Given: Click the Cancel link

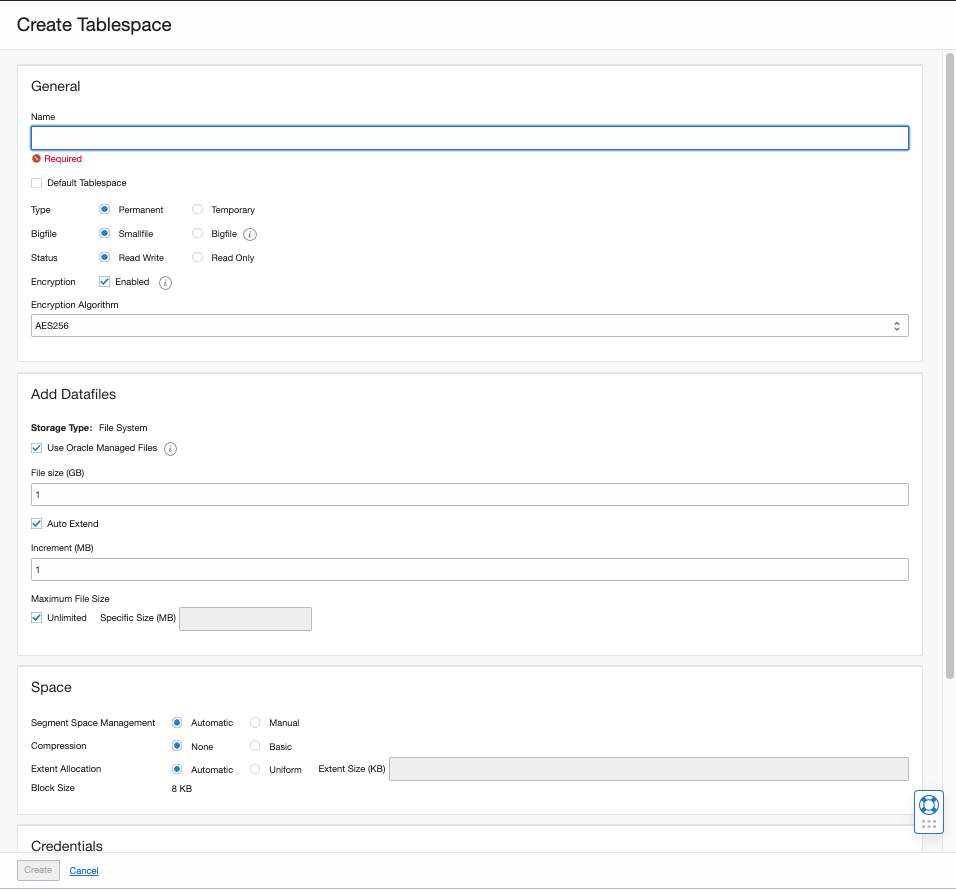Looking at the screenshot, I should point(84,871).
